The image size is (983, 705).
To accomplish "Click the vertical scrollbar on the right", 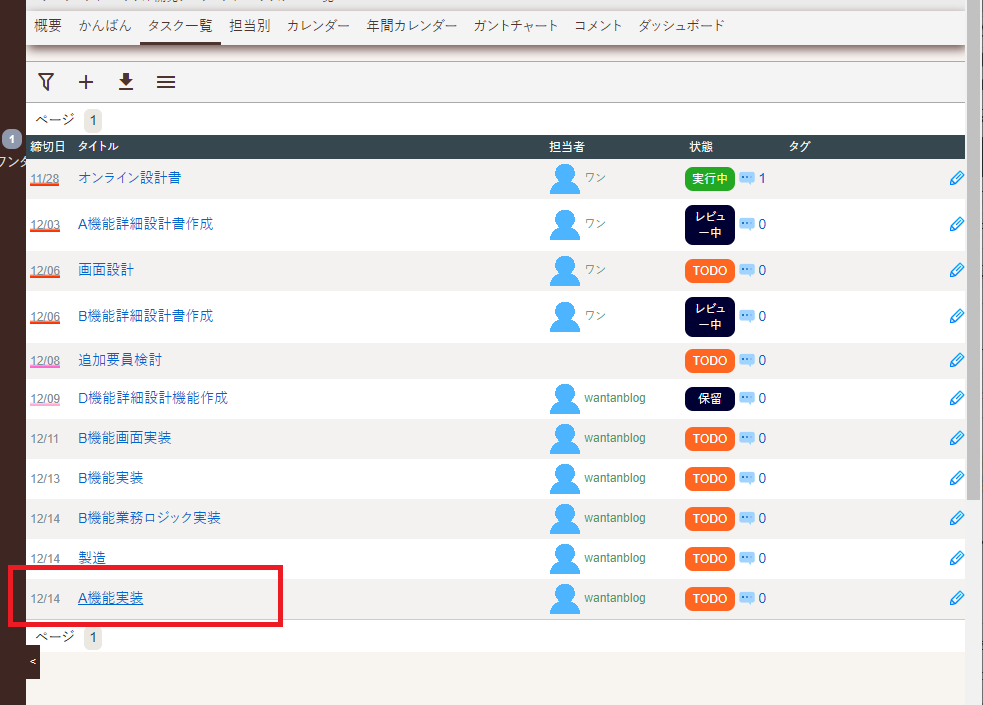I will 974,251.
